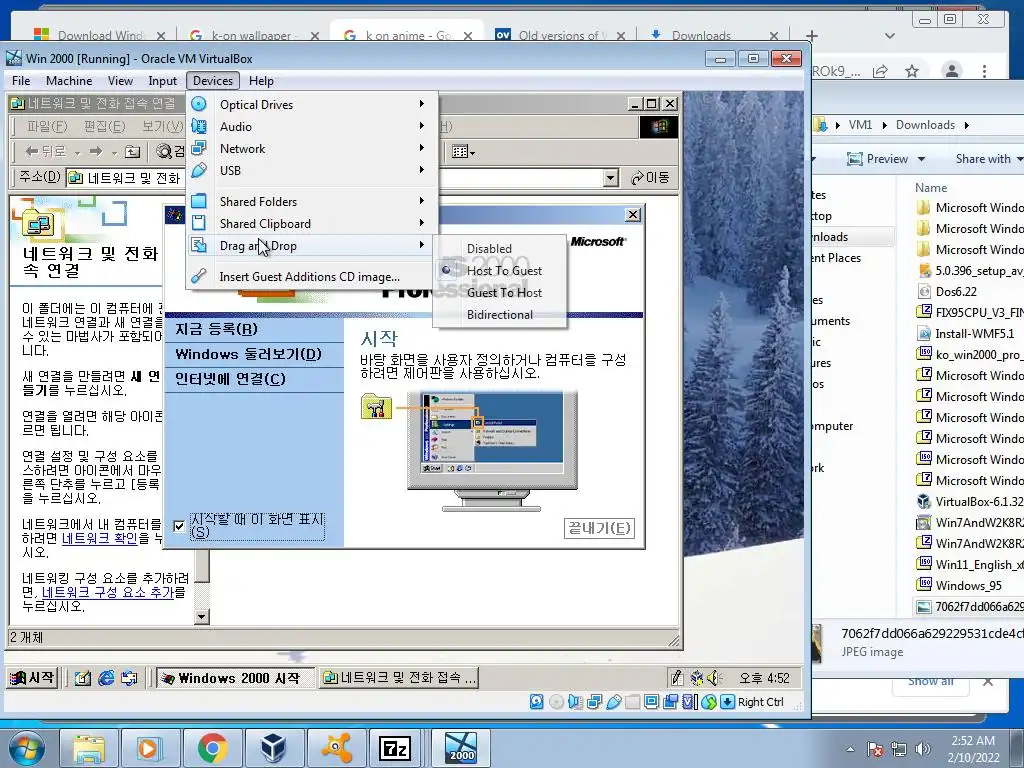Click the Show Desktop quick launch icon
1024x768 pixels.
tap(83, 679)
